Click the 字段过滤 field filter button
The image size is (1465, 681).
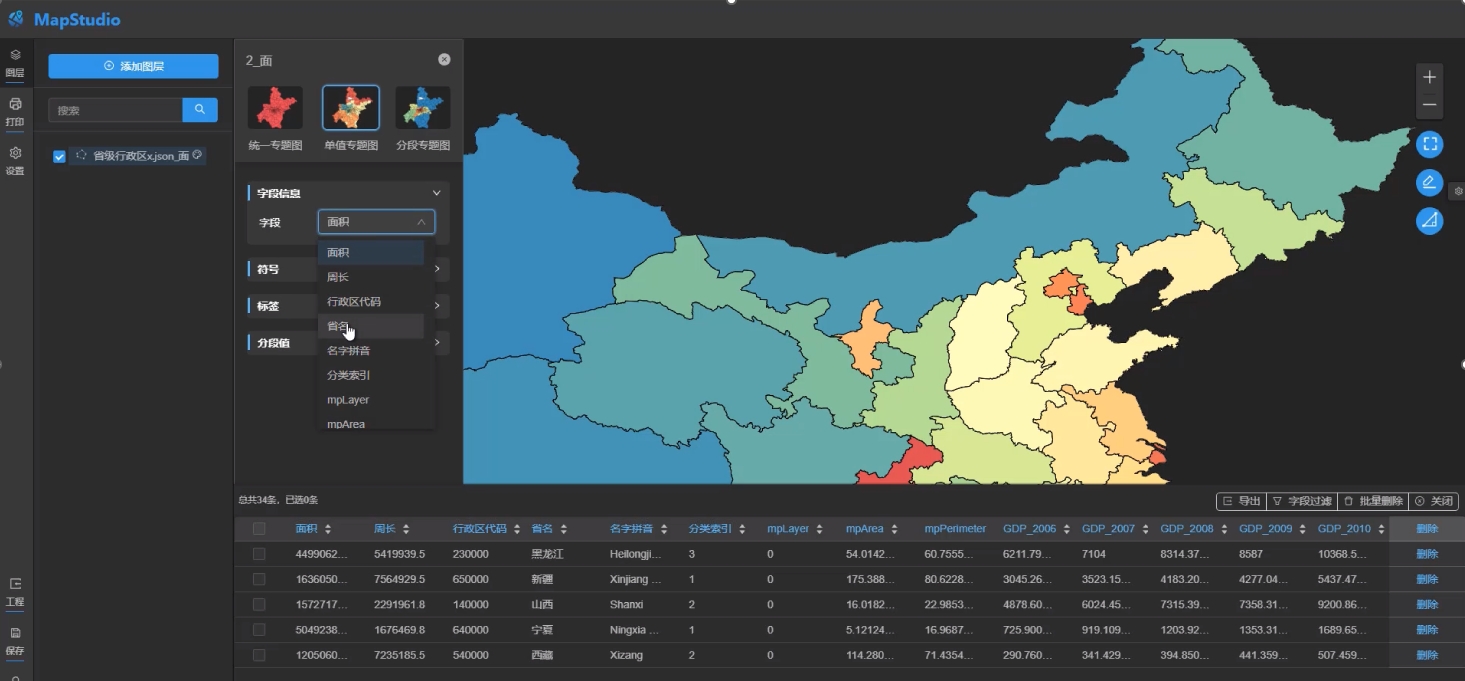(x=1301, y=501)
